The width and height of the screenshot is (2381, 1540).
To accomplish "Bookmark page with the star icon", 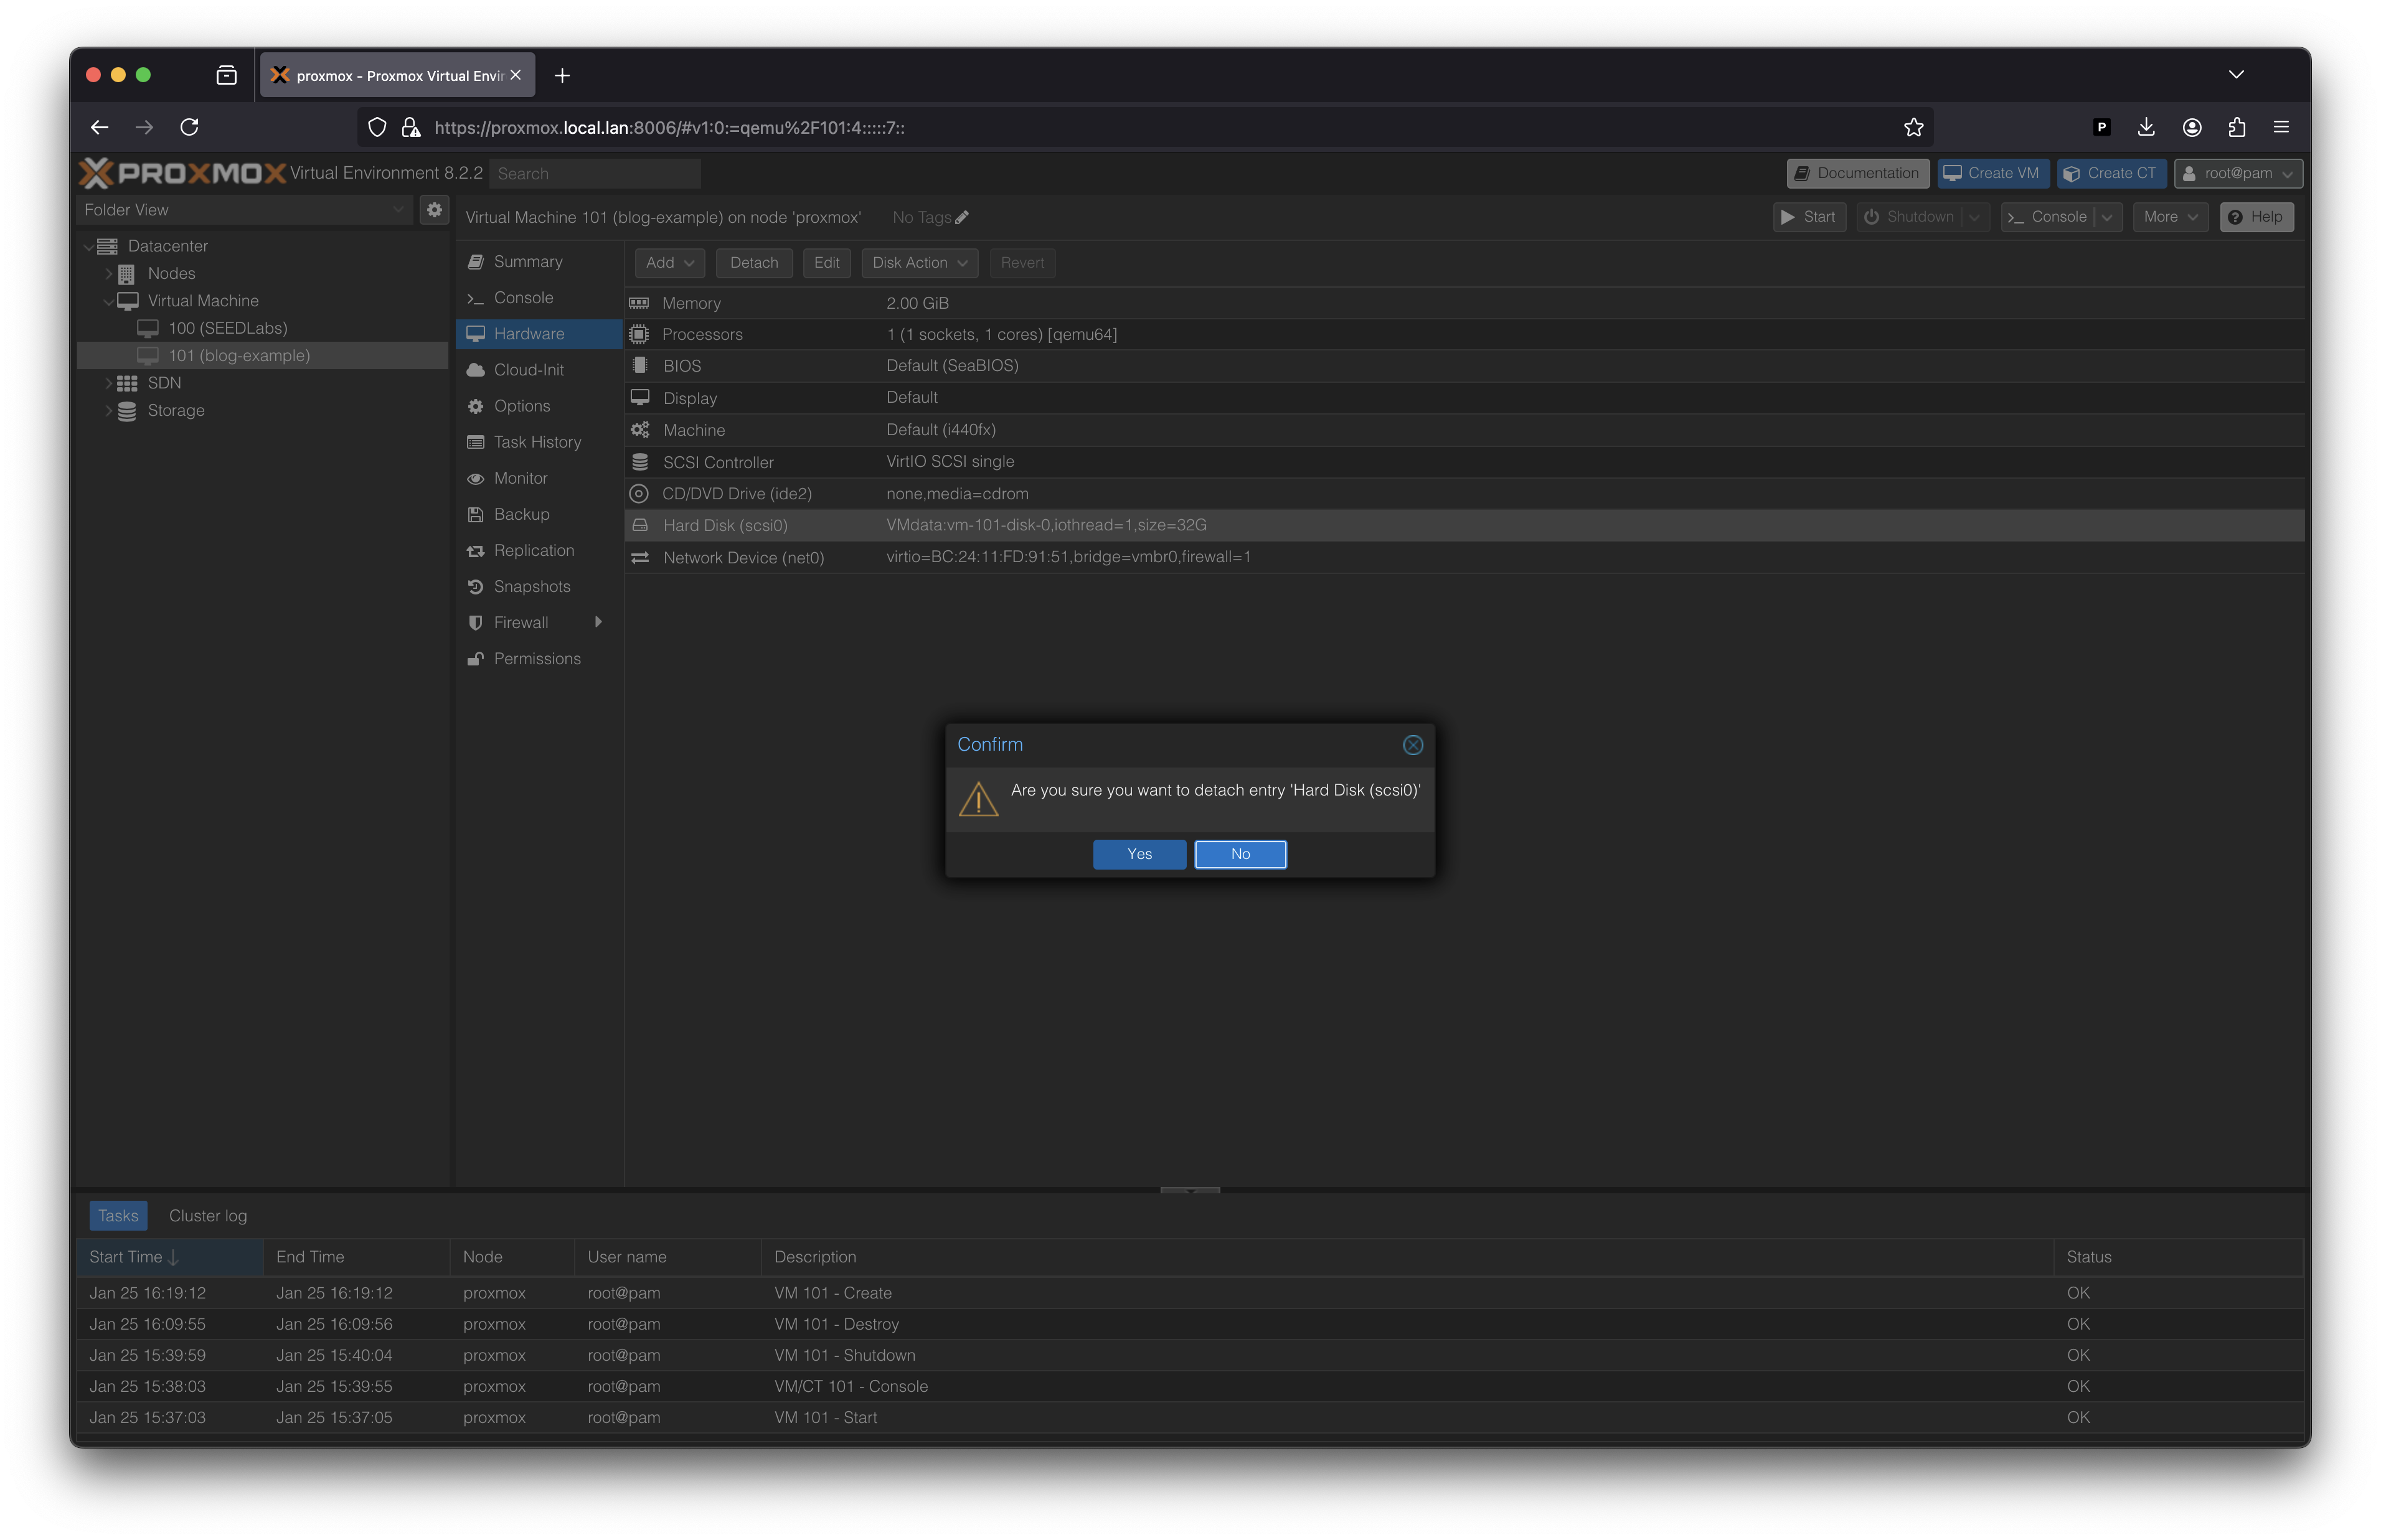I will [1913, 127].
